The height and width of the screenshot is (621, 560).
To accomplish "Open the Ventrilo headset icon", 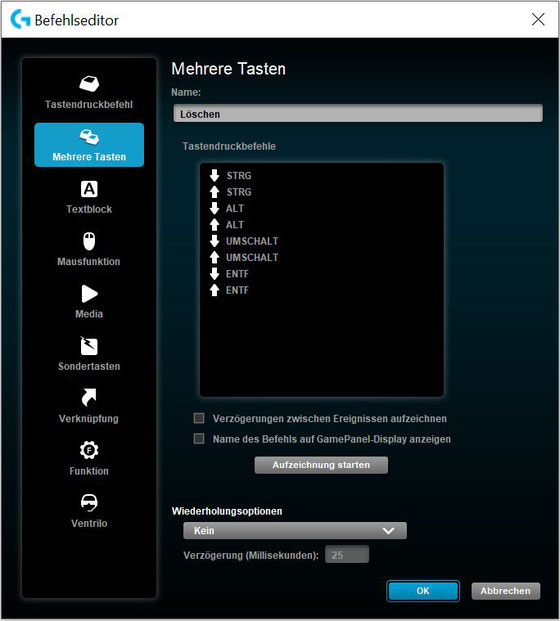I will [89, 502].
